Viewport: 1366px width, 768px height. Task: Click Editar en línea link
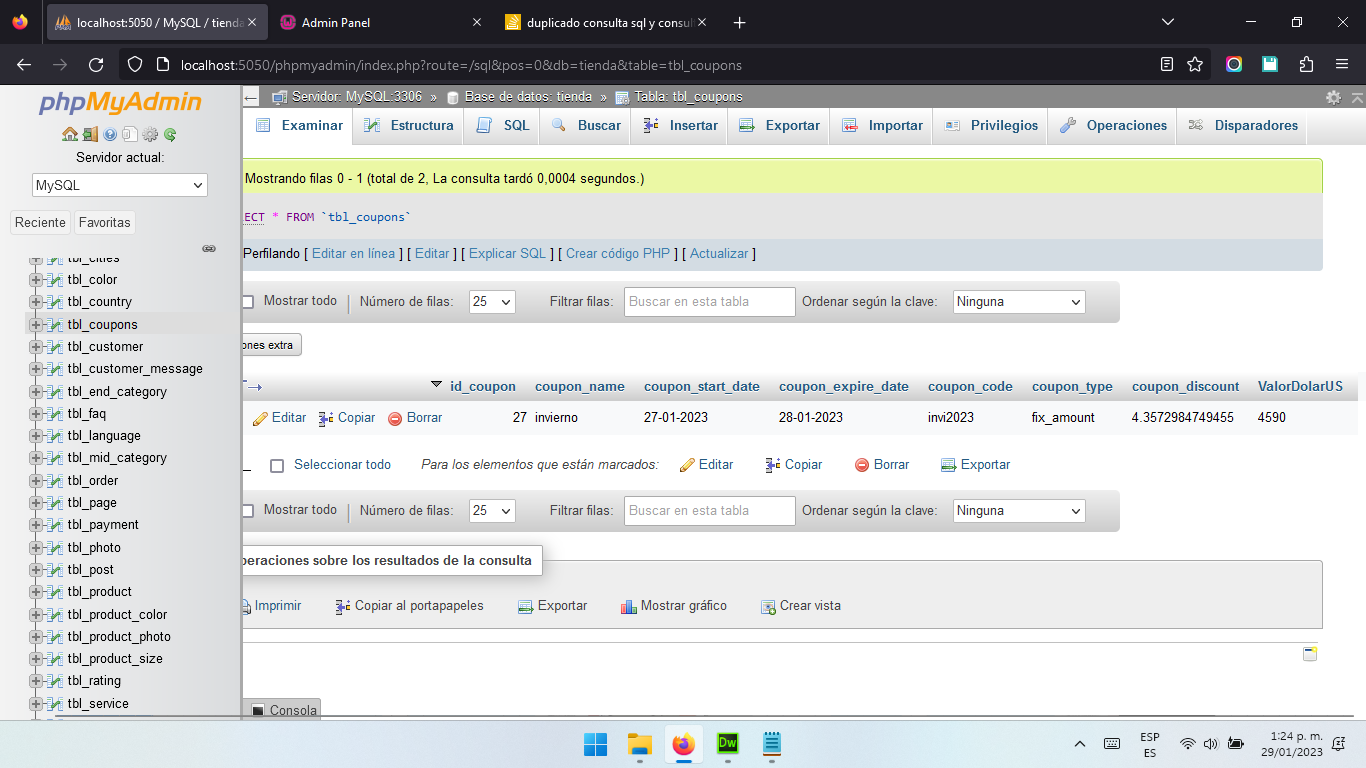(353, 253)
